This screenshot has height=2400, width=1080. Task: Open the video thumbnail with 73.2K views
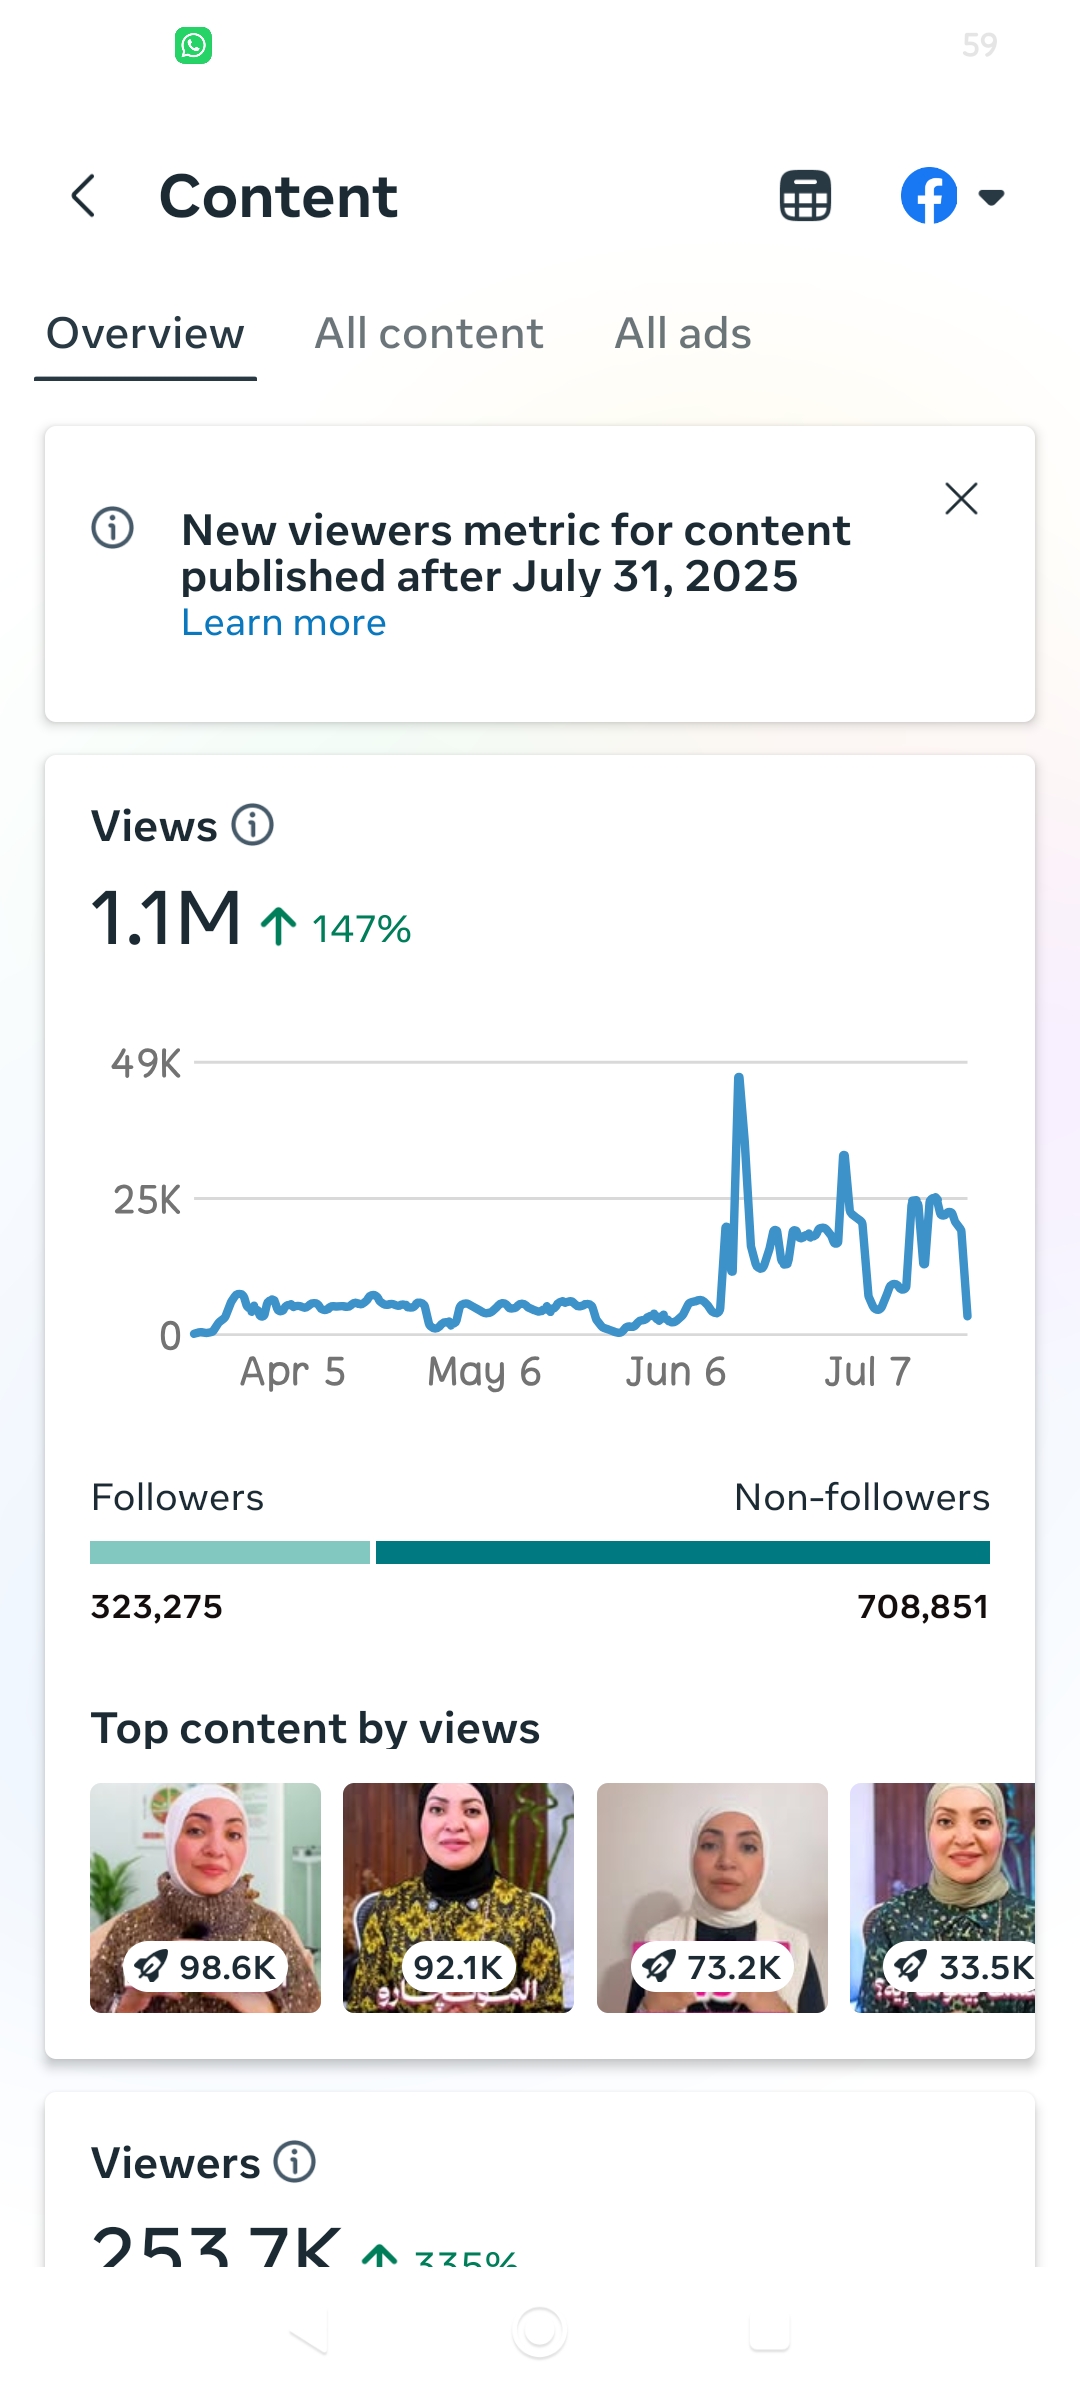click(712, 1898)
